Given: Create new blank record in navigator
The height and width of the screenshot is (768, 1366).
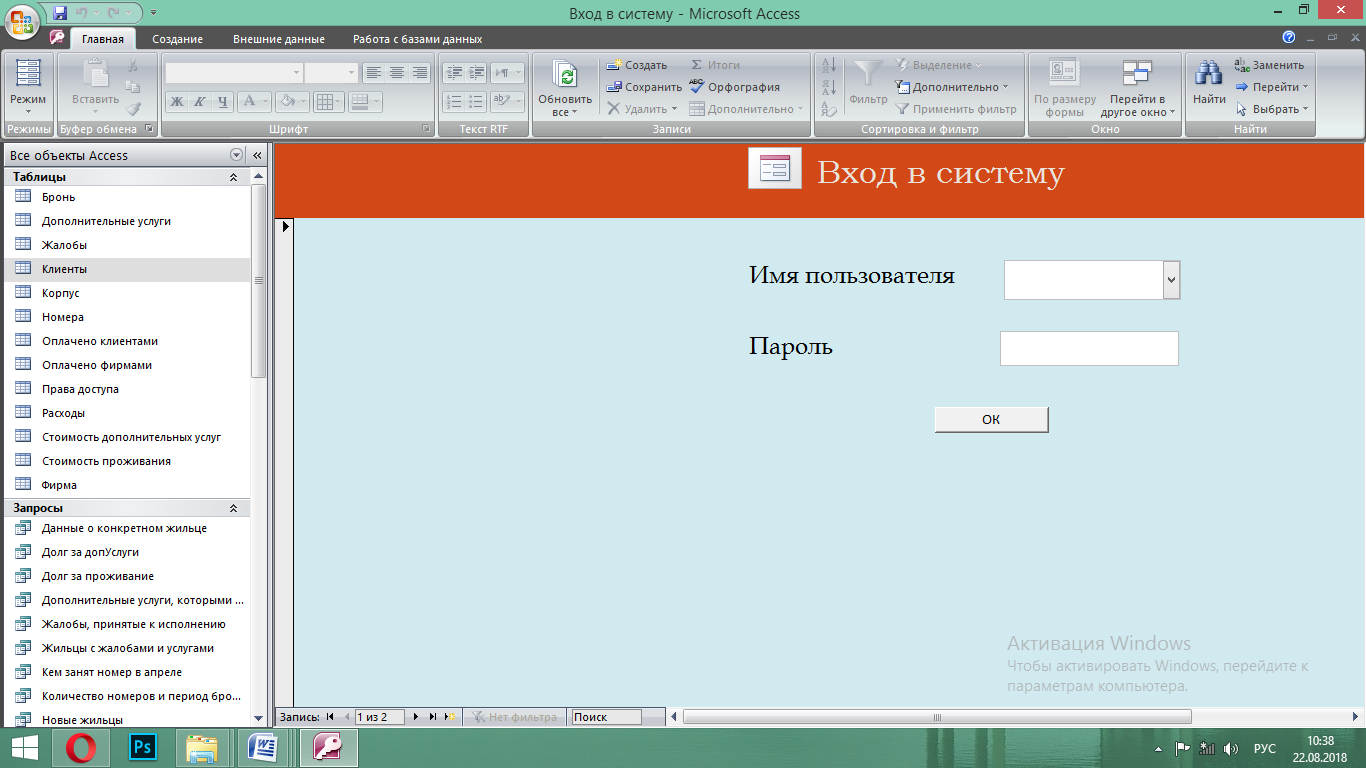Looking at the screenshot, I should coord(449,717).
